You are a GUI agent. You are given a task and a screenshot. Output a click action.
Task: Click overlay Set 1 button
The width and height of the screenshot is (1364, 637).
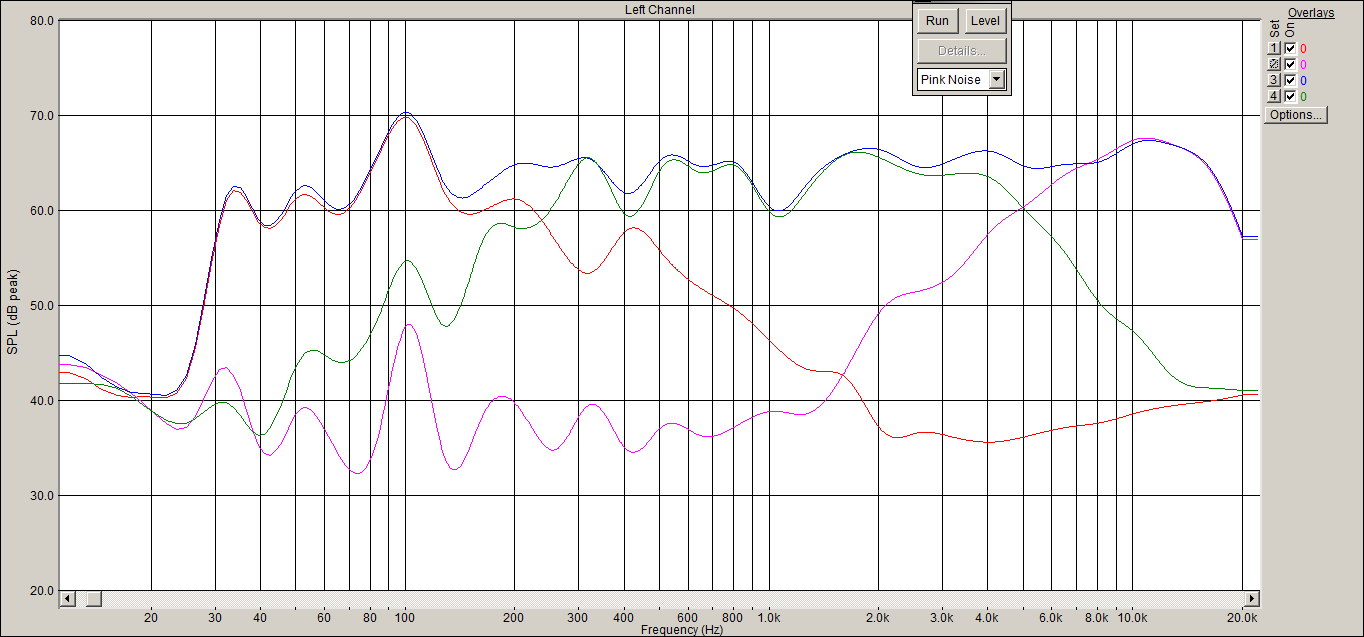click(x=1274, y=48)
